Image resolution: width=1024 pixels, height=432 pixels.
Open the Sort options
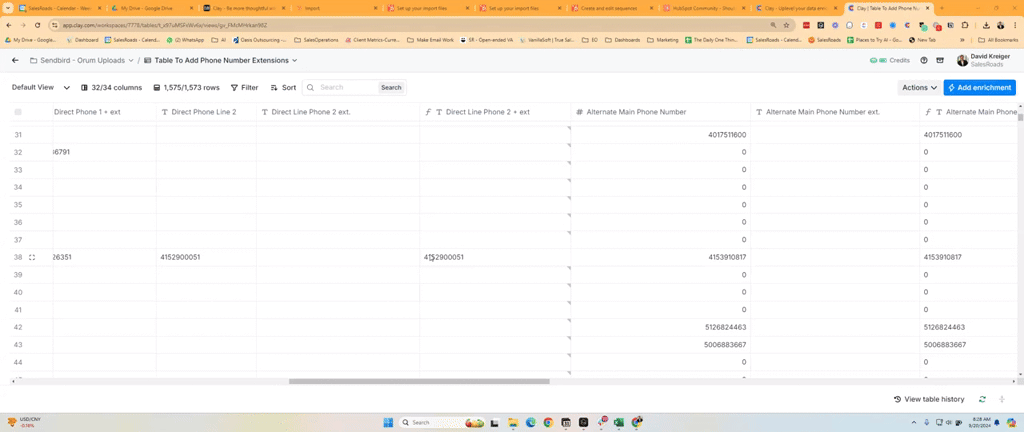pos(282,88)
